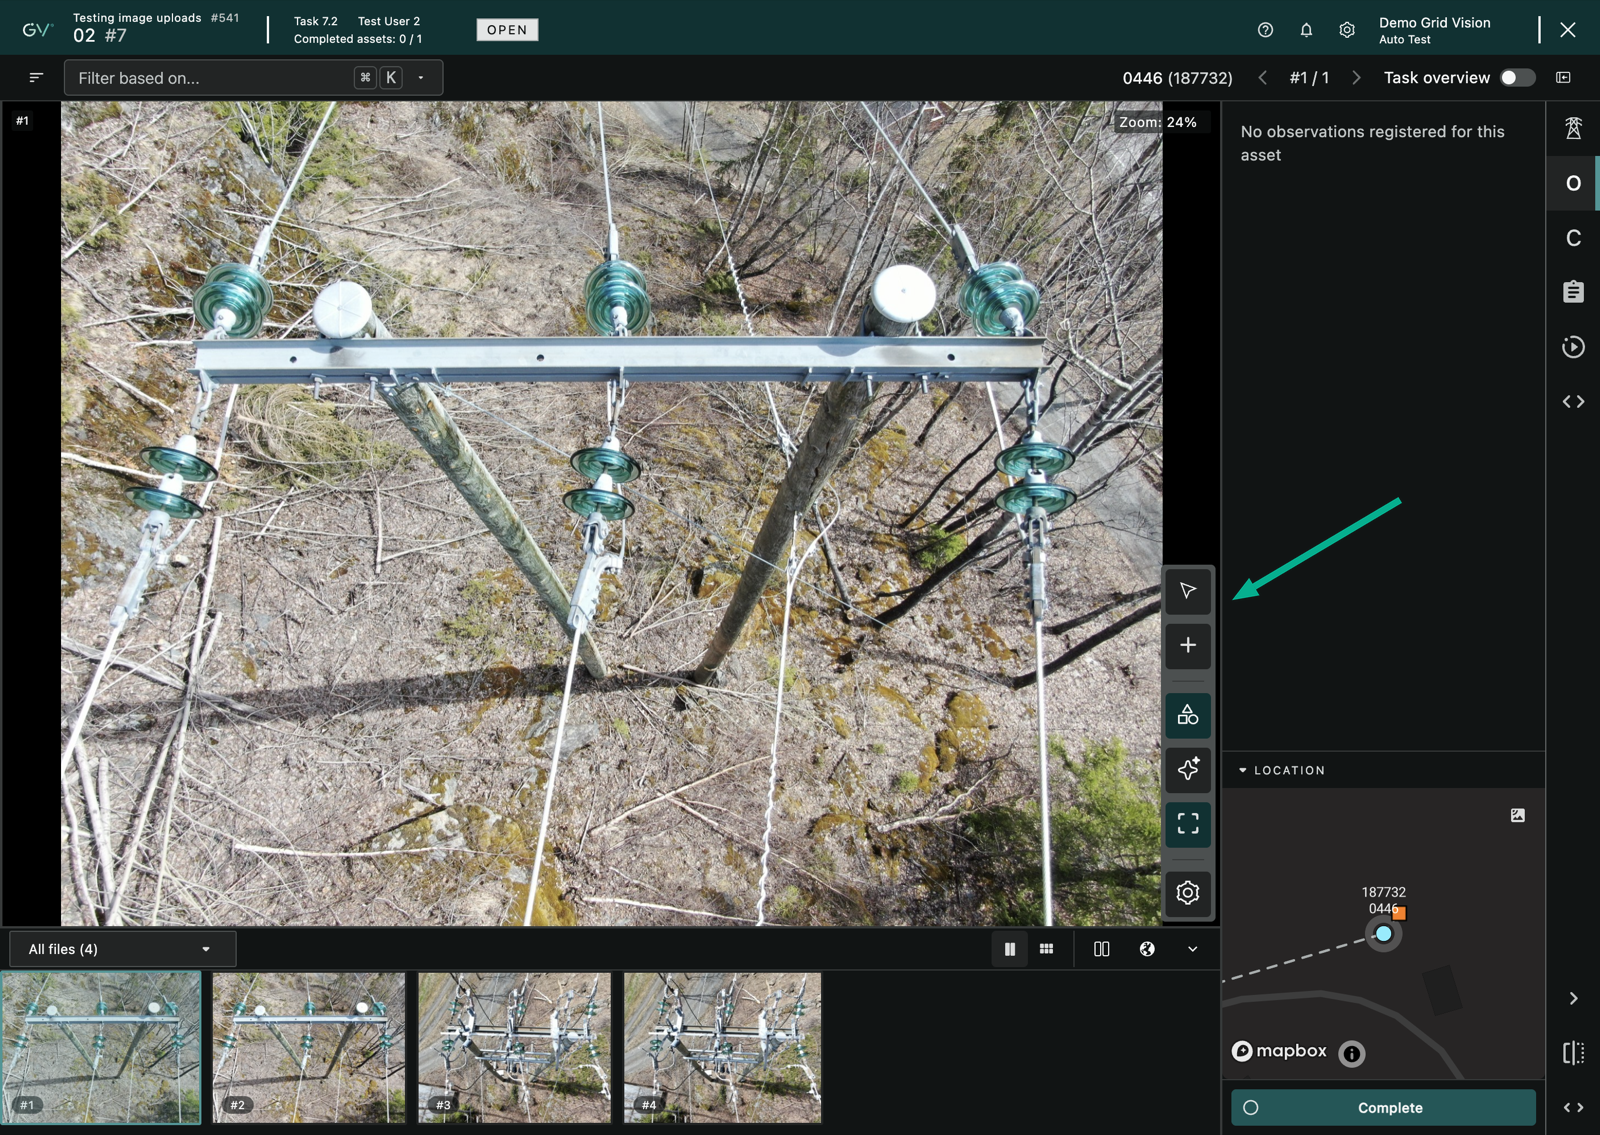This screenshot has height=1135, width=1600.
Task: Switch to the C tab in sidebar
Action: (1573, 238)
